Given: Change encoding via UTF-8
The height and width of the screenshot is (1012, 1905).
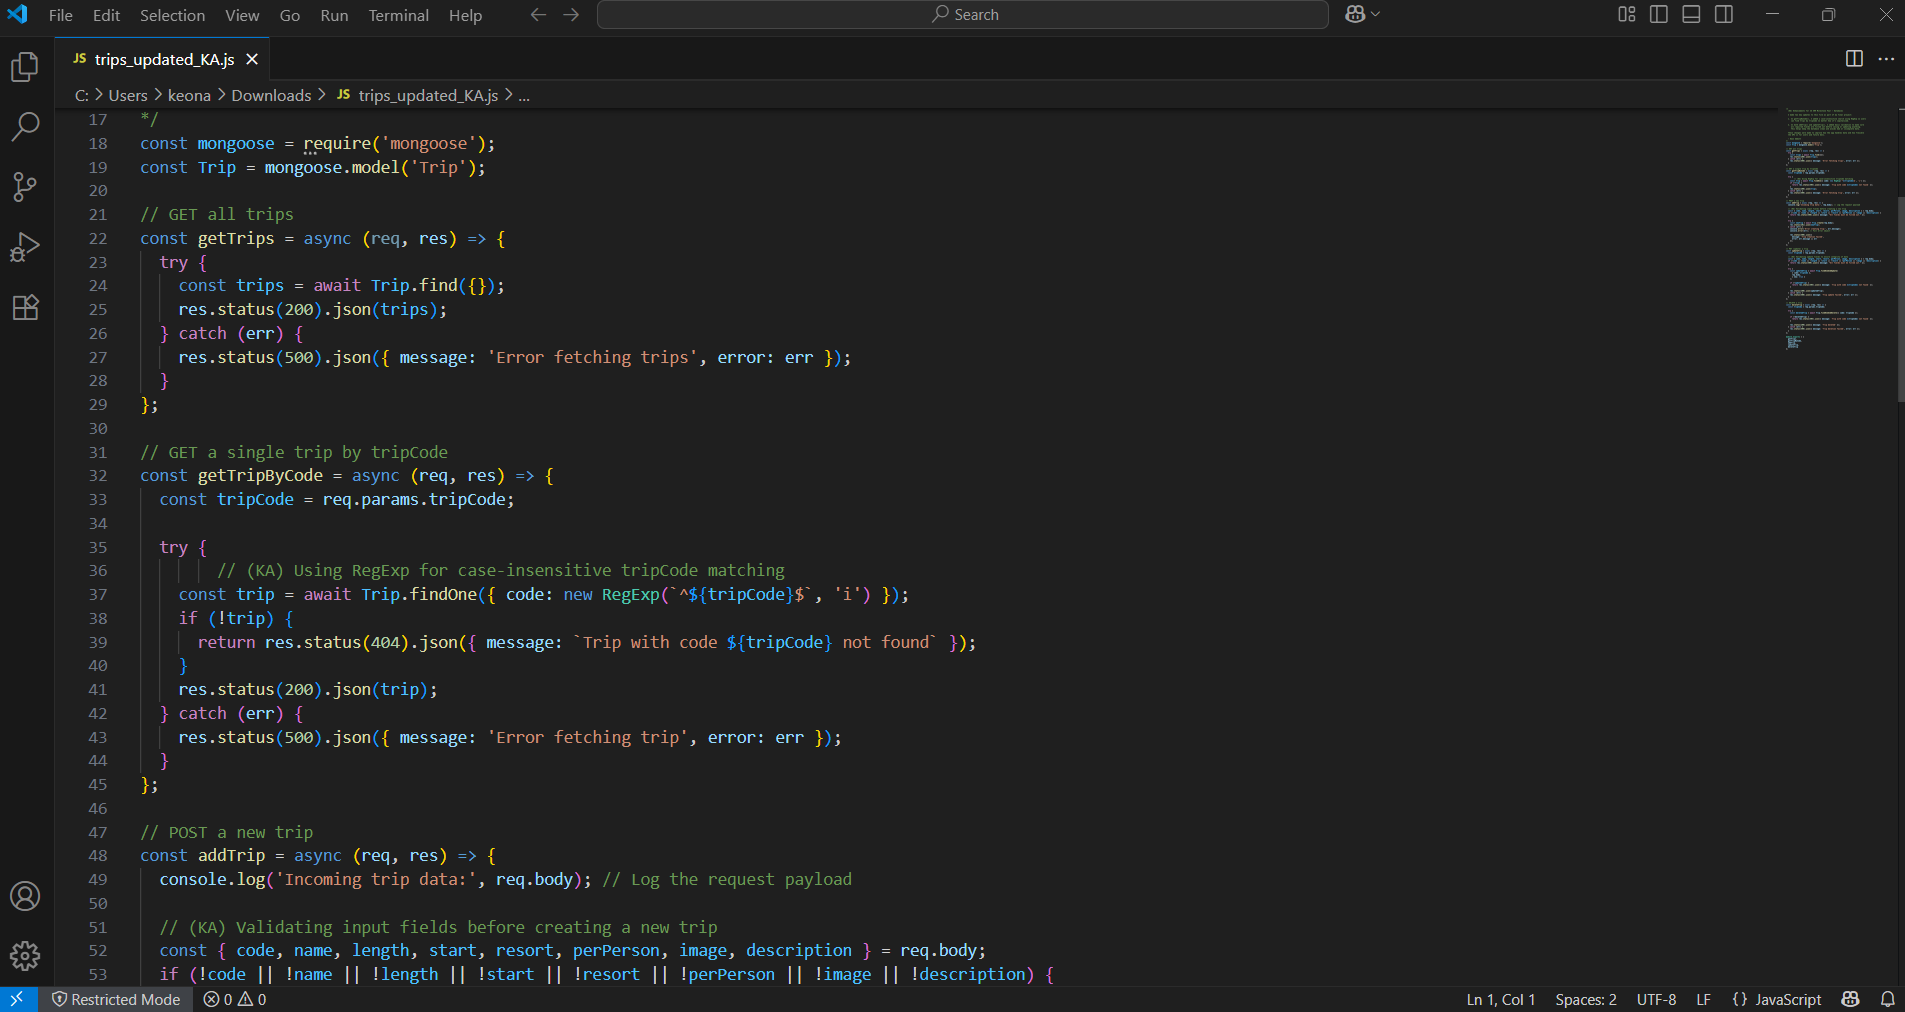Looking at the screenshot, I should pyautogui.click(x=1656, y=999).
